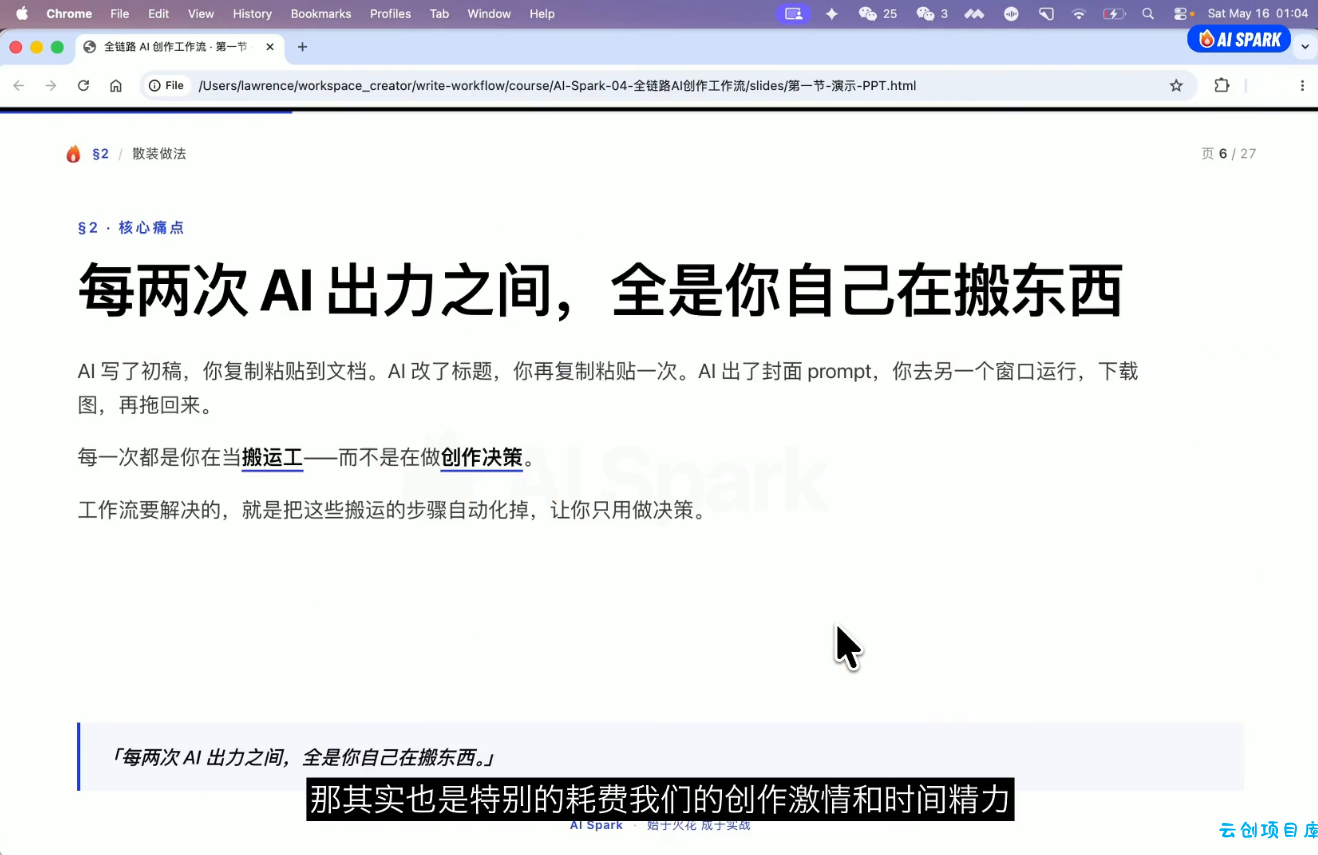Check the battery status icon

click(x=1114, y=14)
